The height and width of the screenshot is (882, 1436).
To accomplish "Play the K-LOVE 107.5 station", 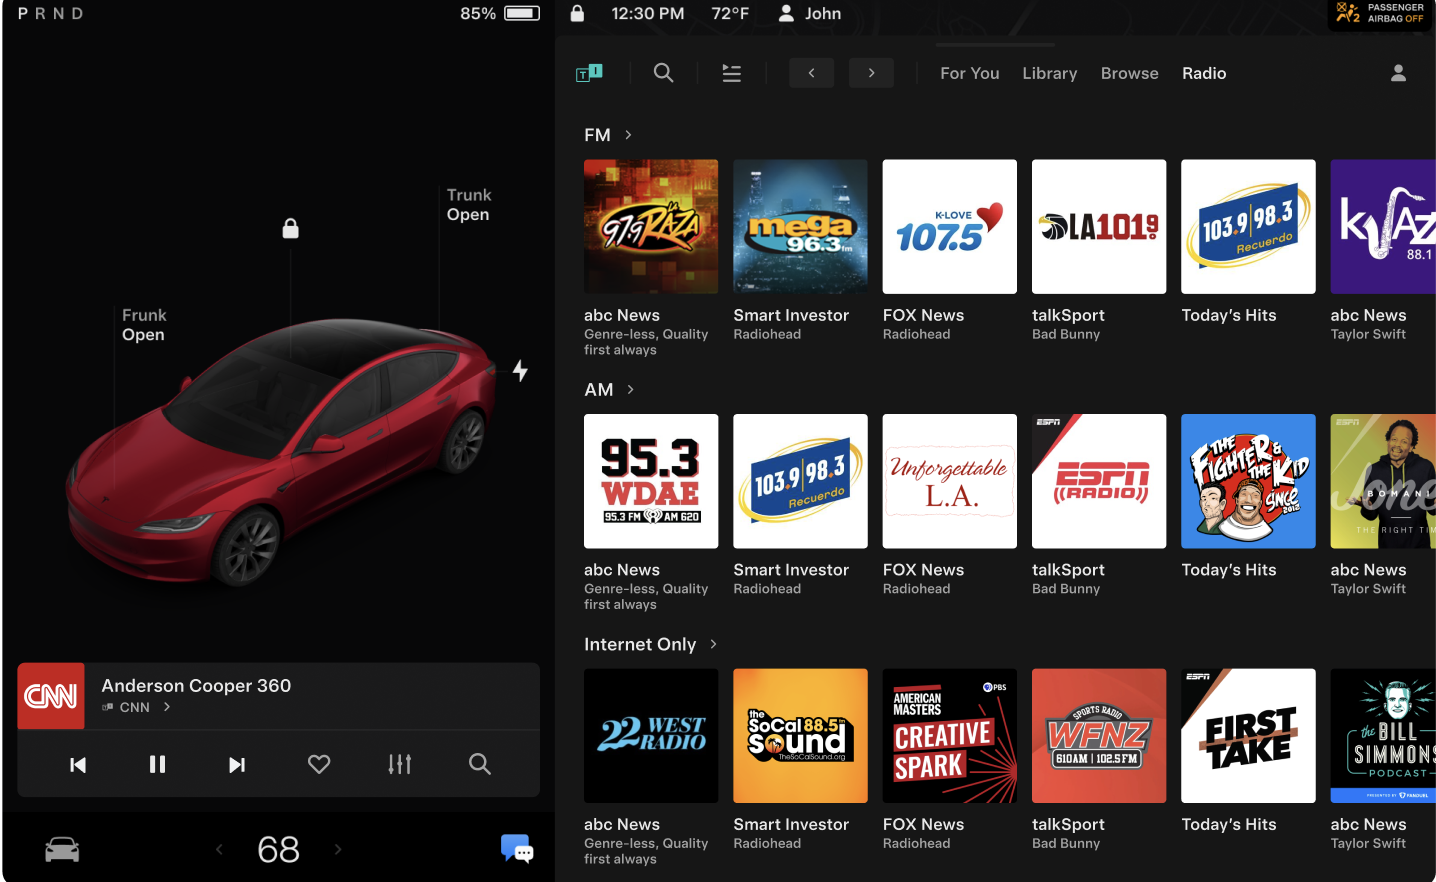I will [x=950, y=227].
